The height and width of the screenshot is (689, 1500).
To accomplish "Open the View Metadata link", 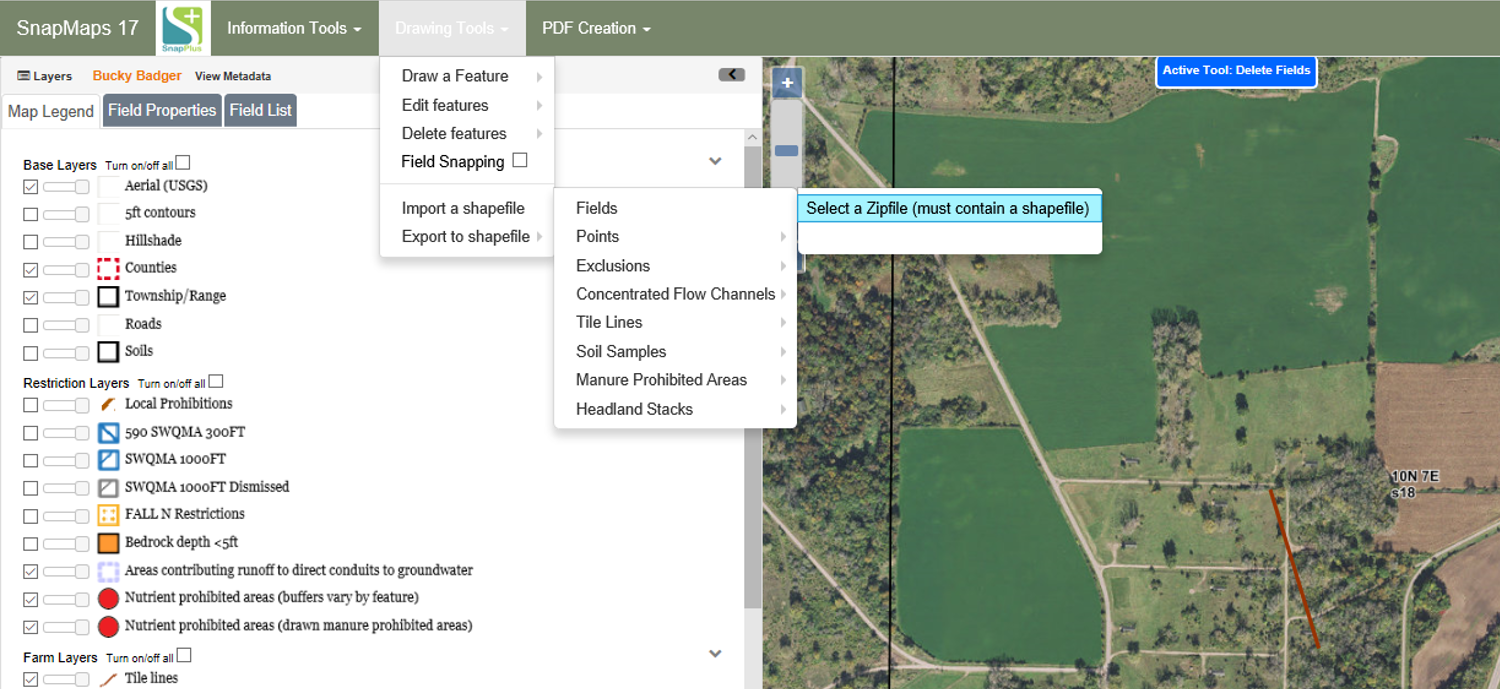I will 233,76.
